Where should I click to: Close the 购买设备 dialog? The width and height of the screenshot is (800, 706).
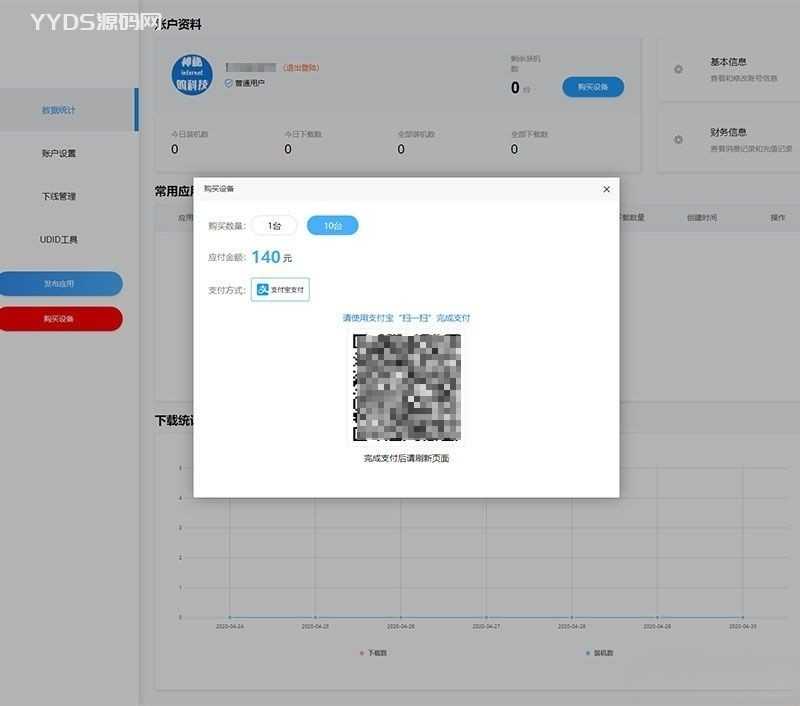click(x=606, y=189)
